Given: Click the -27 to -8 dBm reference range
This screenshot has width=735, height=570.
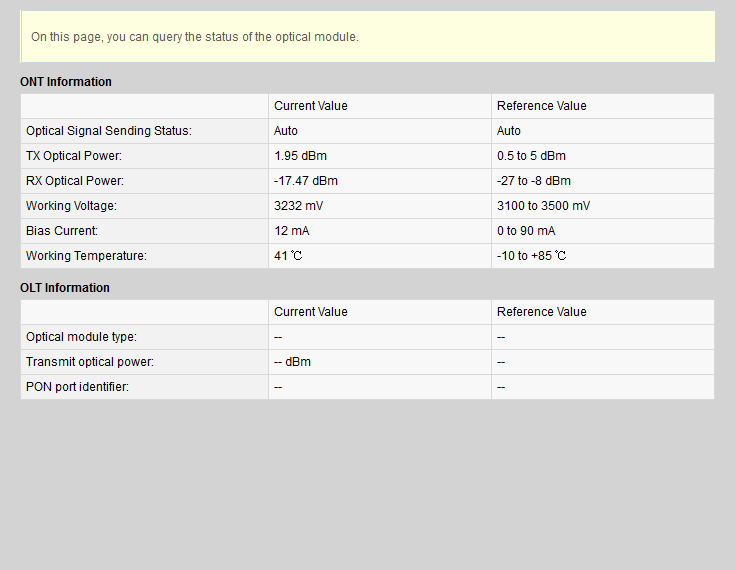Looking at the screenshot, I should 534,181.
